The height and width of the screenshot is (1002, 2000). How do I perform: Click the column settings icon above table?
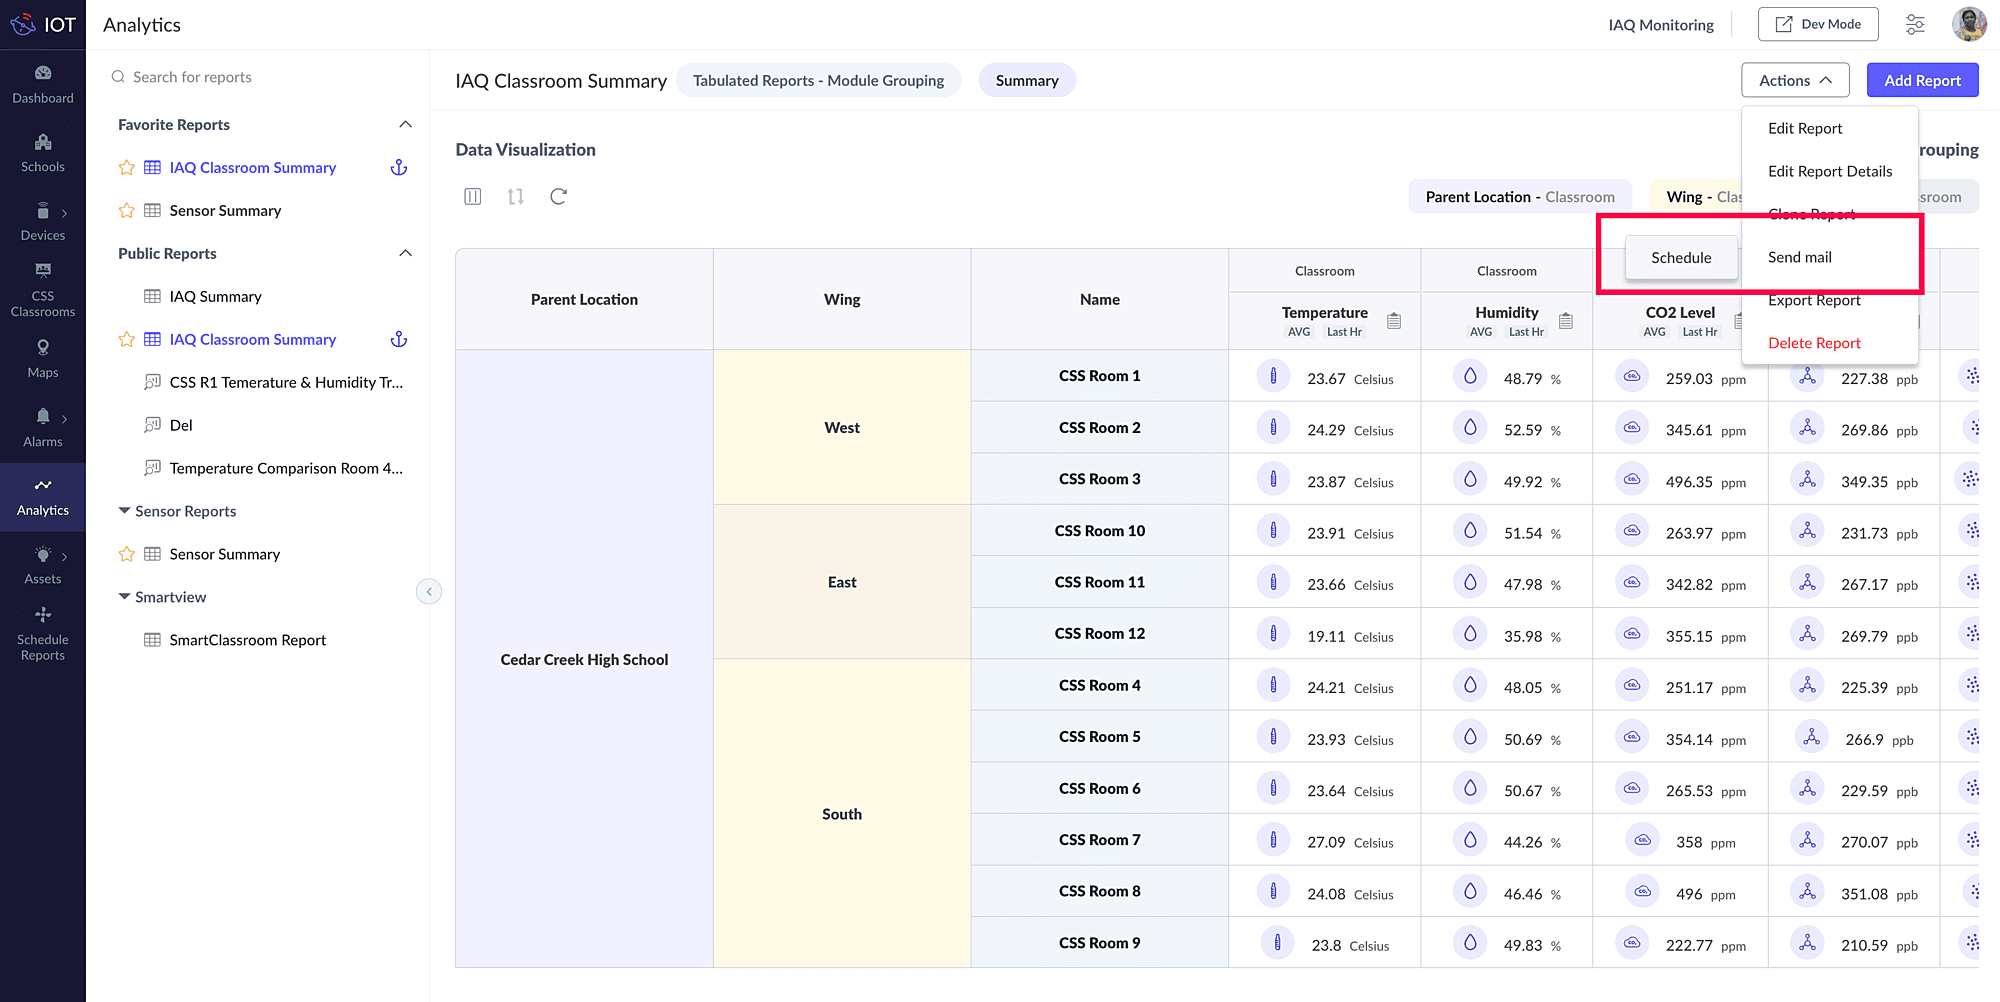tap(473, 197)
